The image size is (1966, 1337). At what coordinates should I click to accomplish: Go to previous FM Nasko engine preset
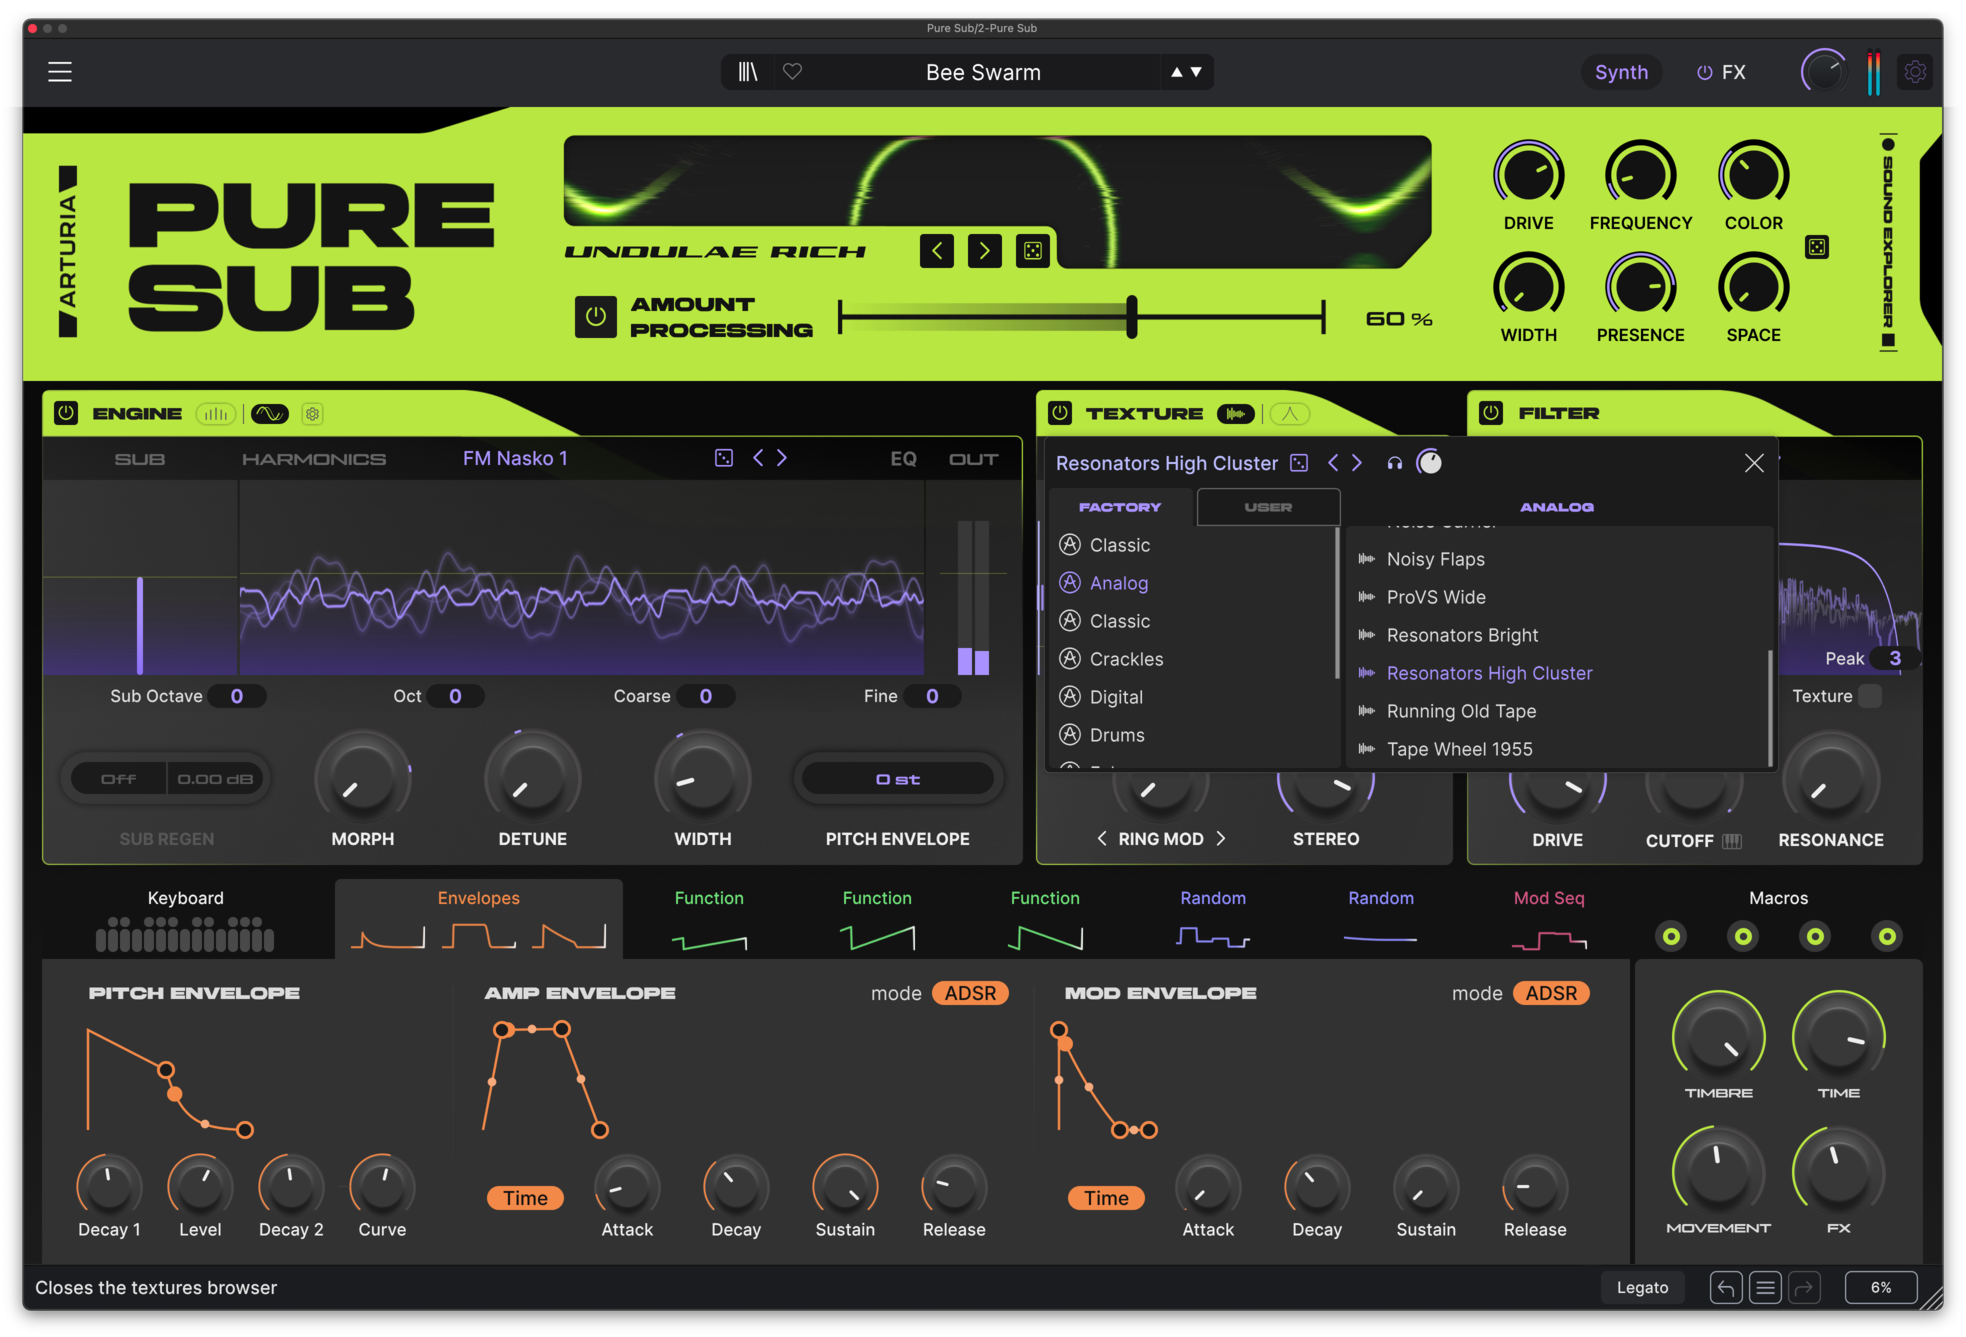coord(758,458)
